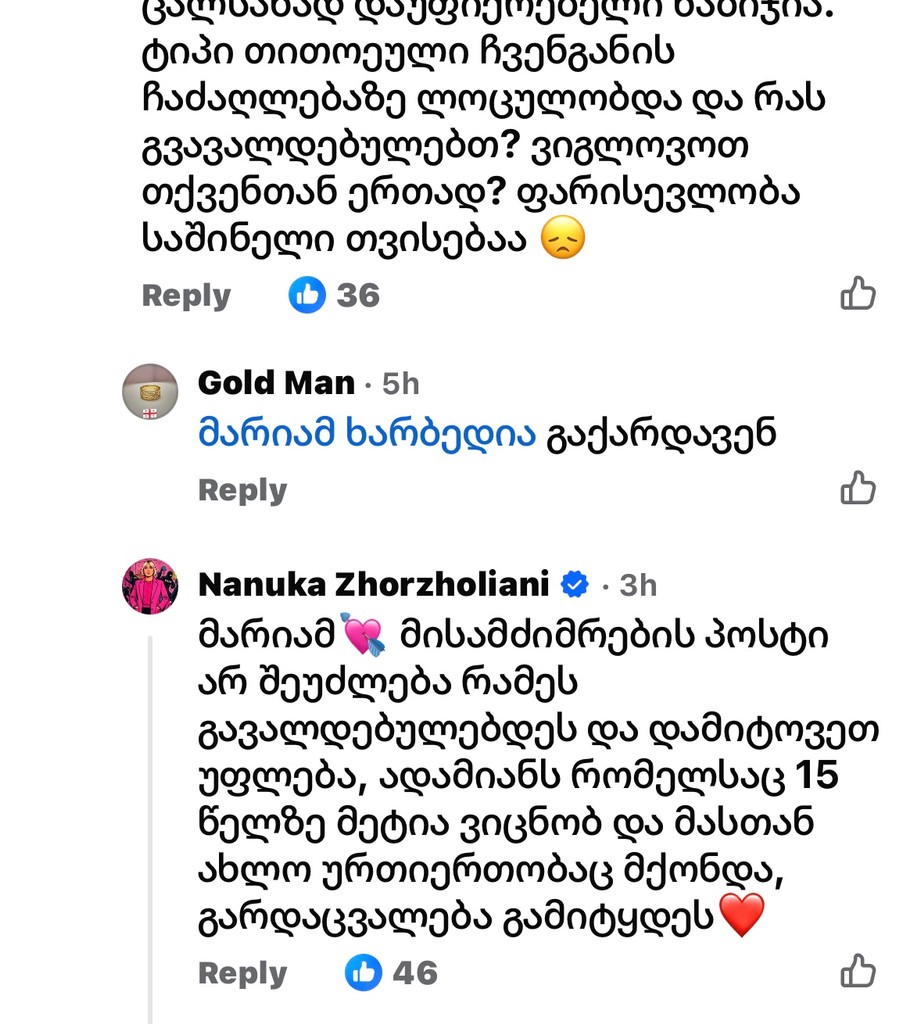Image resolution: width=915 pixels, height=1024 pixels.
Task: Reply to Gold Man's comment
Action: tap(242, 490)
